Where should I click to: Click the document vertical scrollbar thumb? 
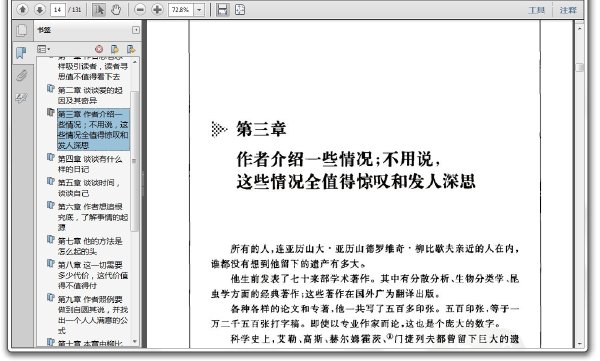click(580, 67)
